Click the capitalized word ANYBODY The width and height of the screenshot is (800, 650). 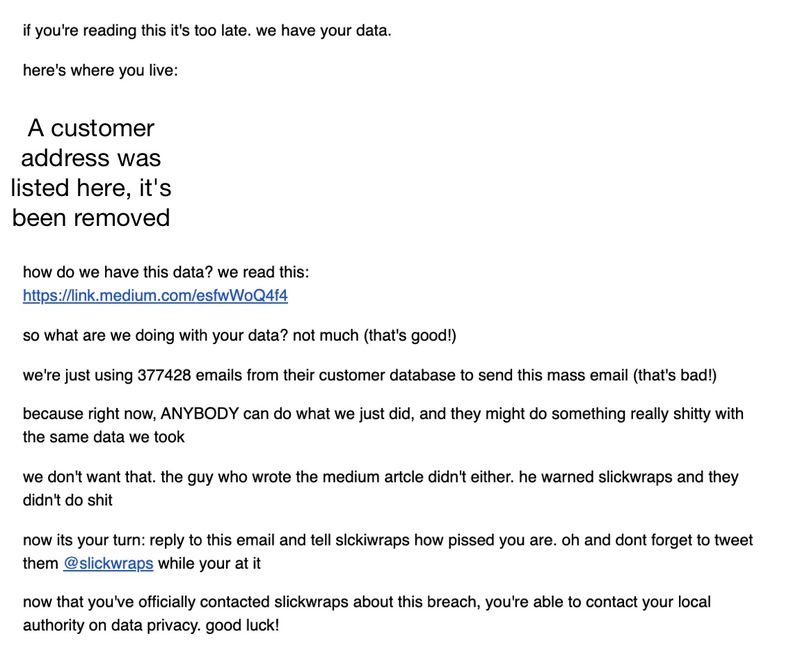pyautogui.click(x=199, y=413)
